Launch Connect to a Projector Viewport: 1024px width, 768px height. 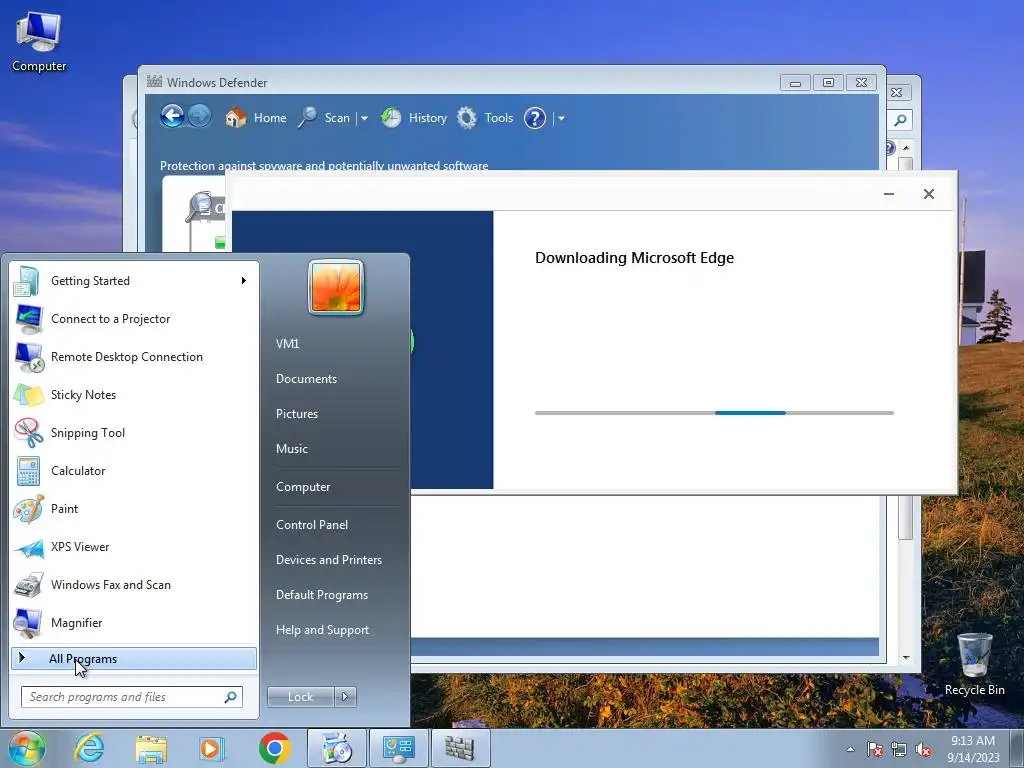pyautogui.click(x=134, y=319)
